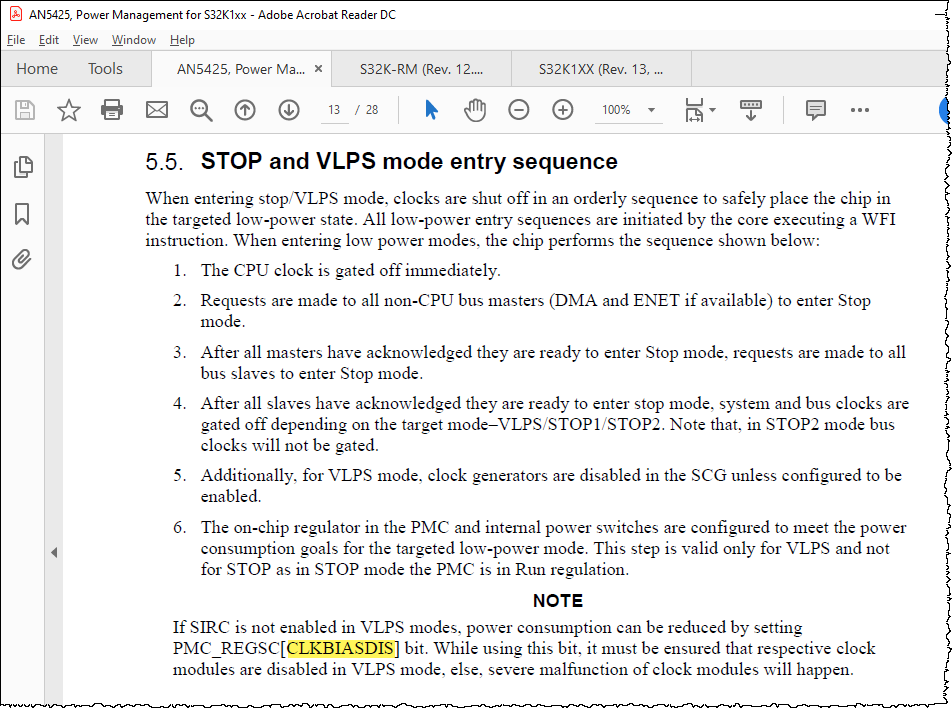Expand navigation pane with the left triangle
The height and width of the screenshot is (710, 952).
coord(54,553)
